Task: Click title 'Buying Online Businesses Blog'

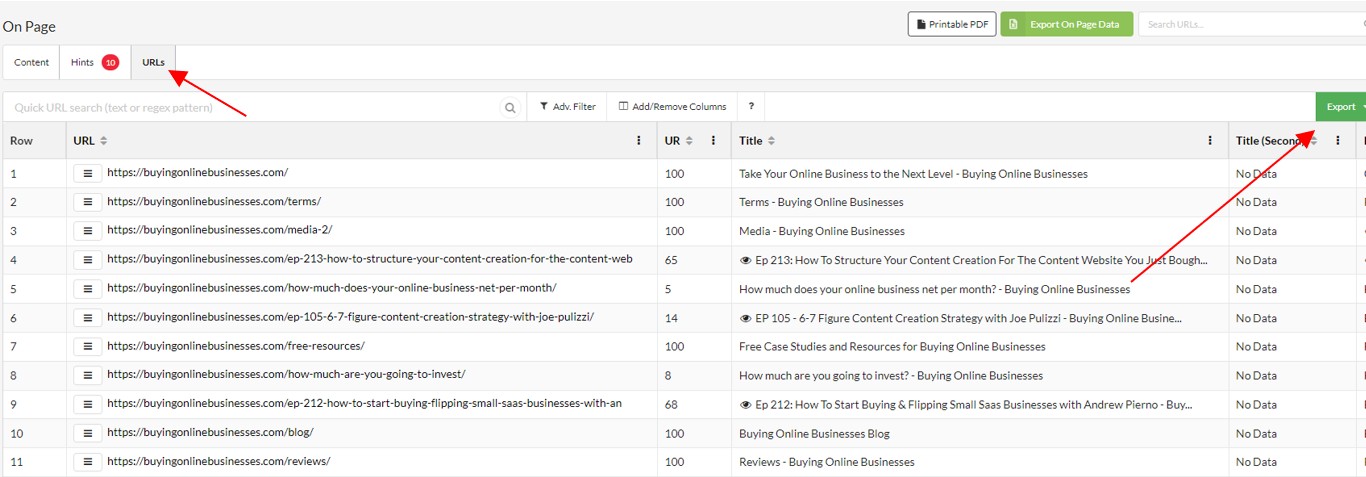Action: tap(814, 434)
